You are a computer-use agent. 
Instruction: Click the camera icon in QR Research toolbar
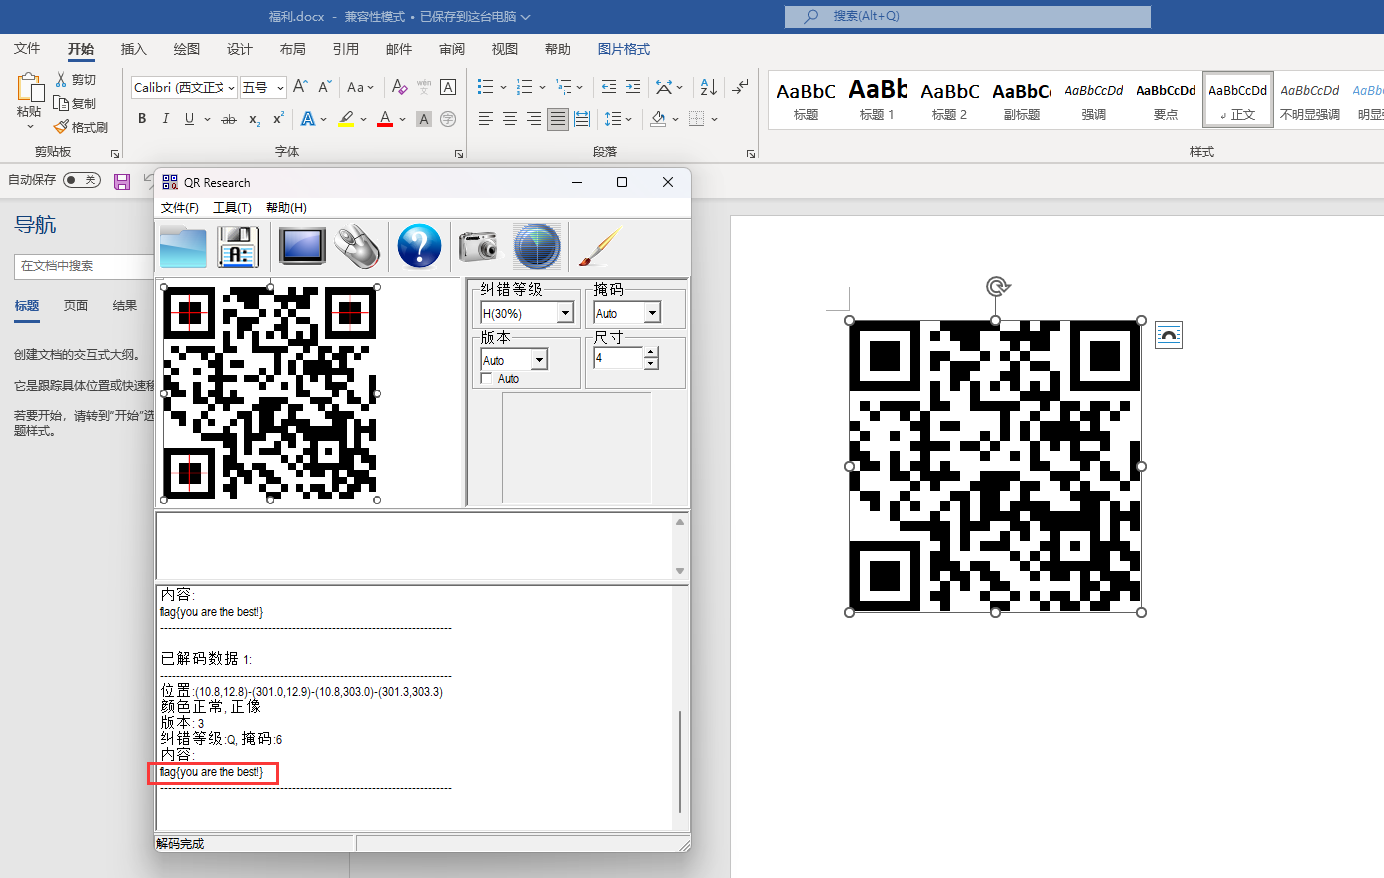tap(478, 246)
